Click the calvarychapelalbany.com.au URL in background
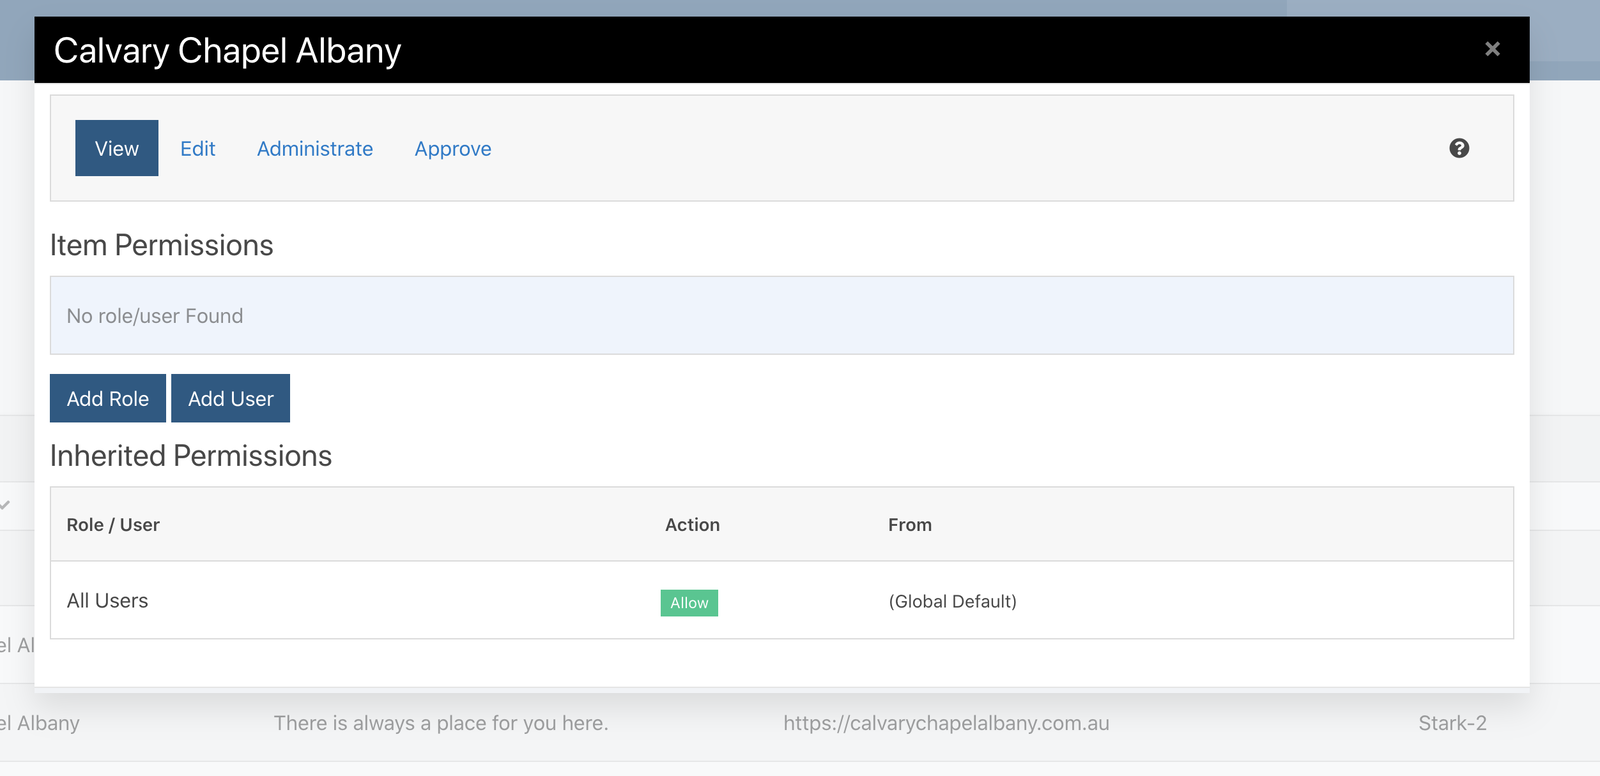This screenshot has width=1600, height=776. click(x=946, y=723)
